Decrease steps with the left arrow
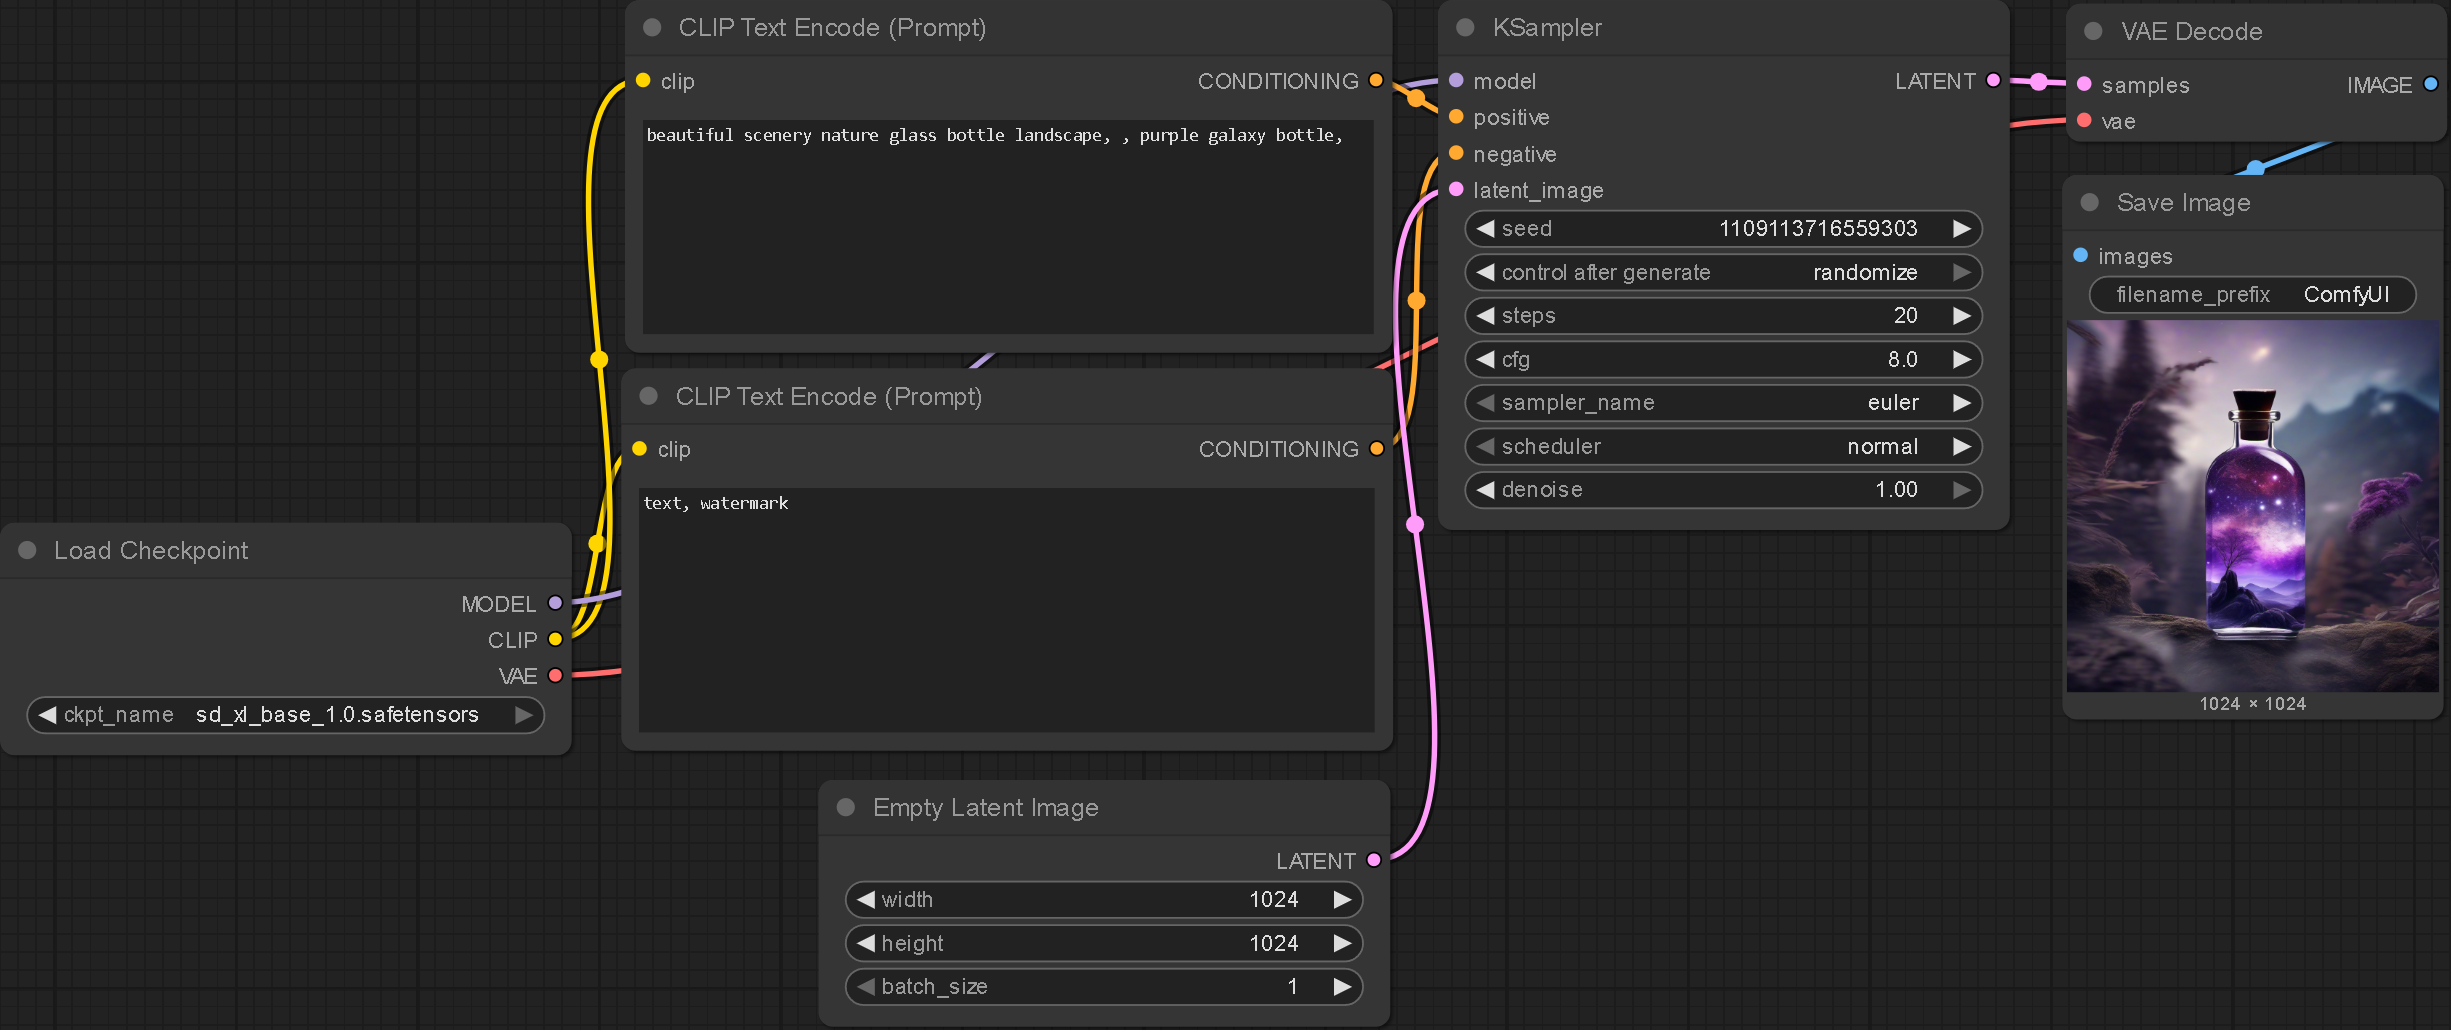This screenshot has width=2451, height=1030. pyautogui.click(x=1485, y=315)
